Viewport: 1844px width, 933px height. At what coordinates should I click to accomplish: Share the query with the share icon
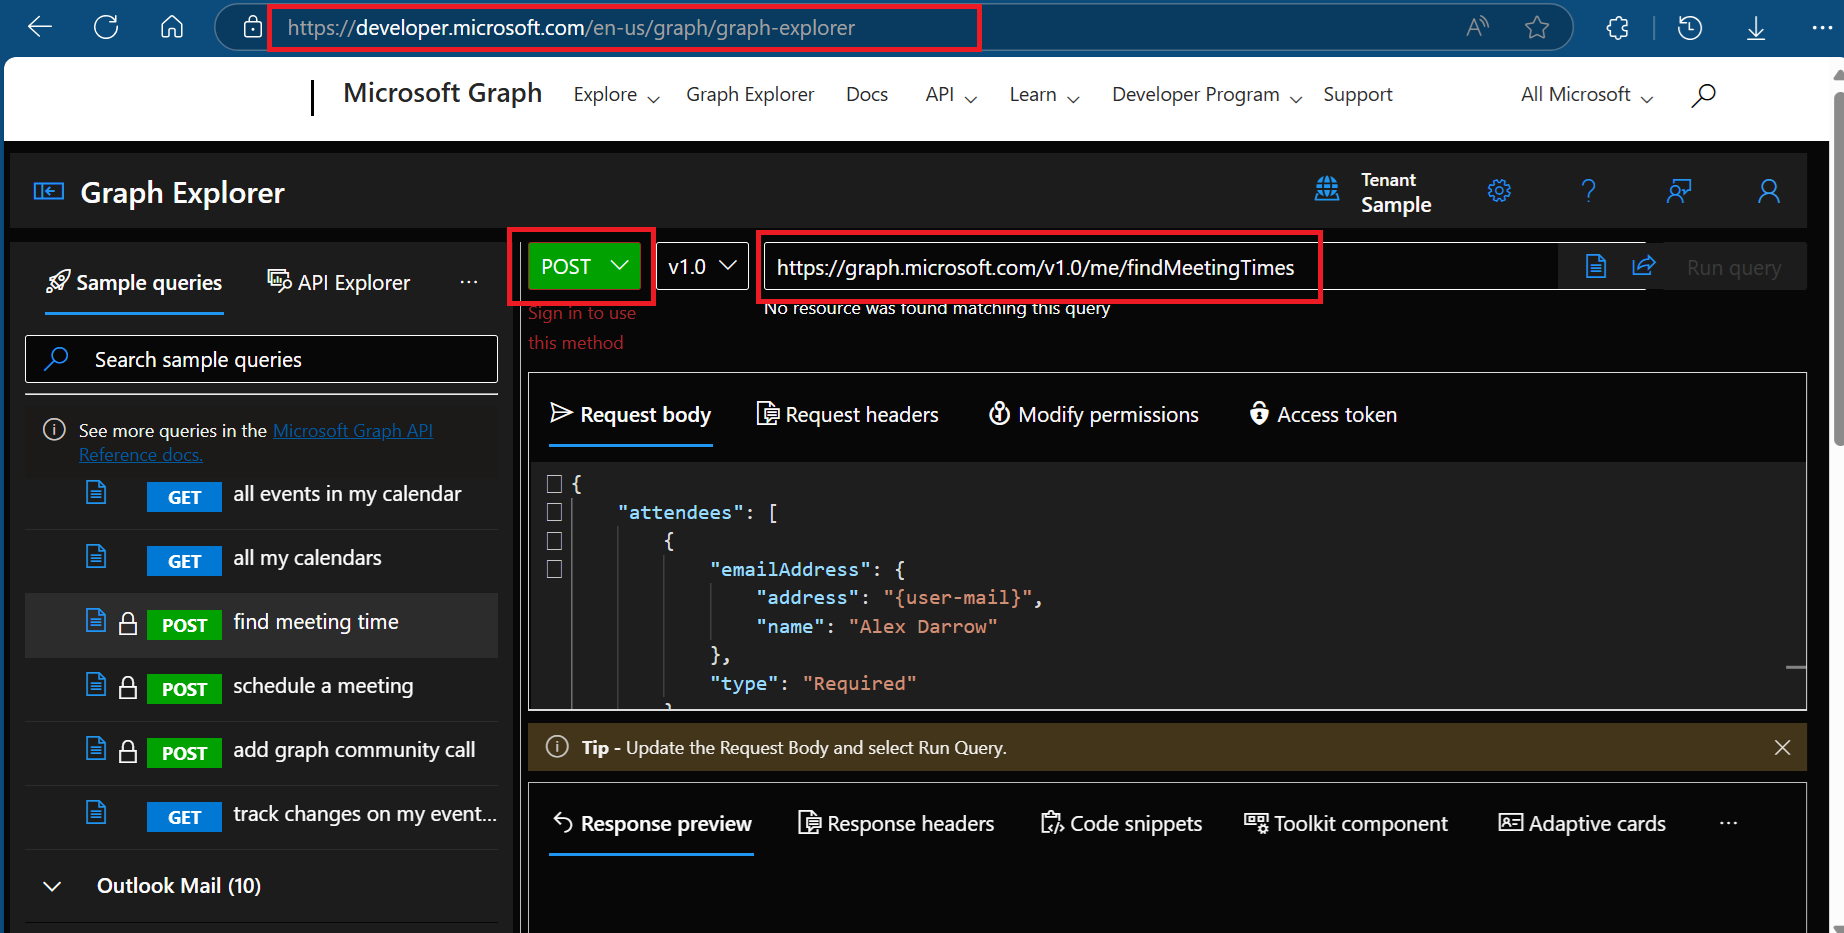1644,266
